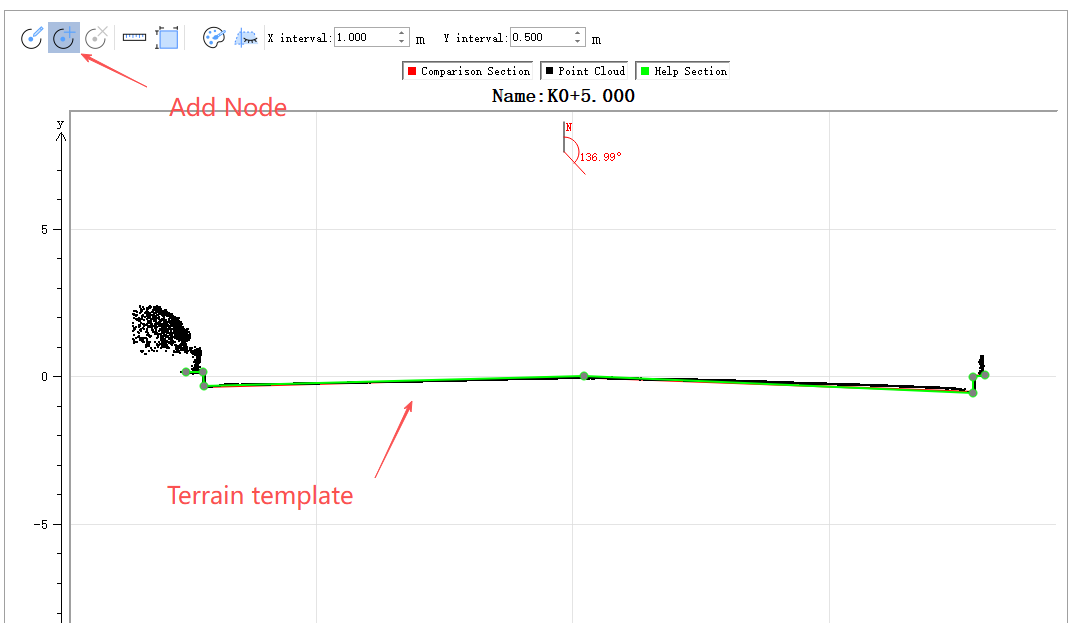Toggle Point Cloud legend visibility
The image size is (1072, 623).
pos(585,71)
